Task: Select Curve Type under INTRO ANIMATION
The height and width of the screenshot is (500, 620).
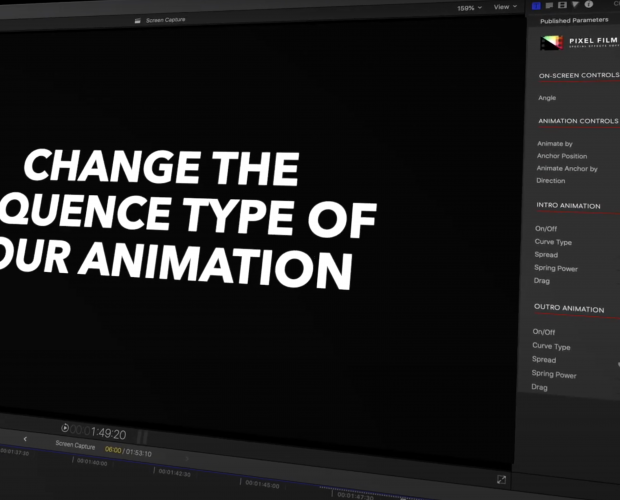Action: [553, 242]
